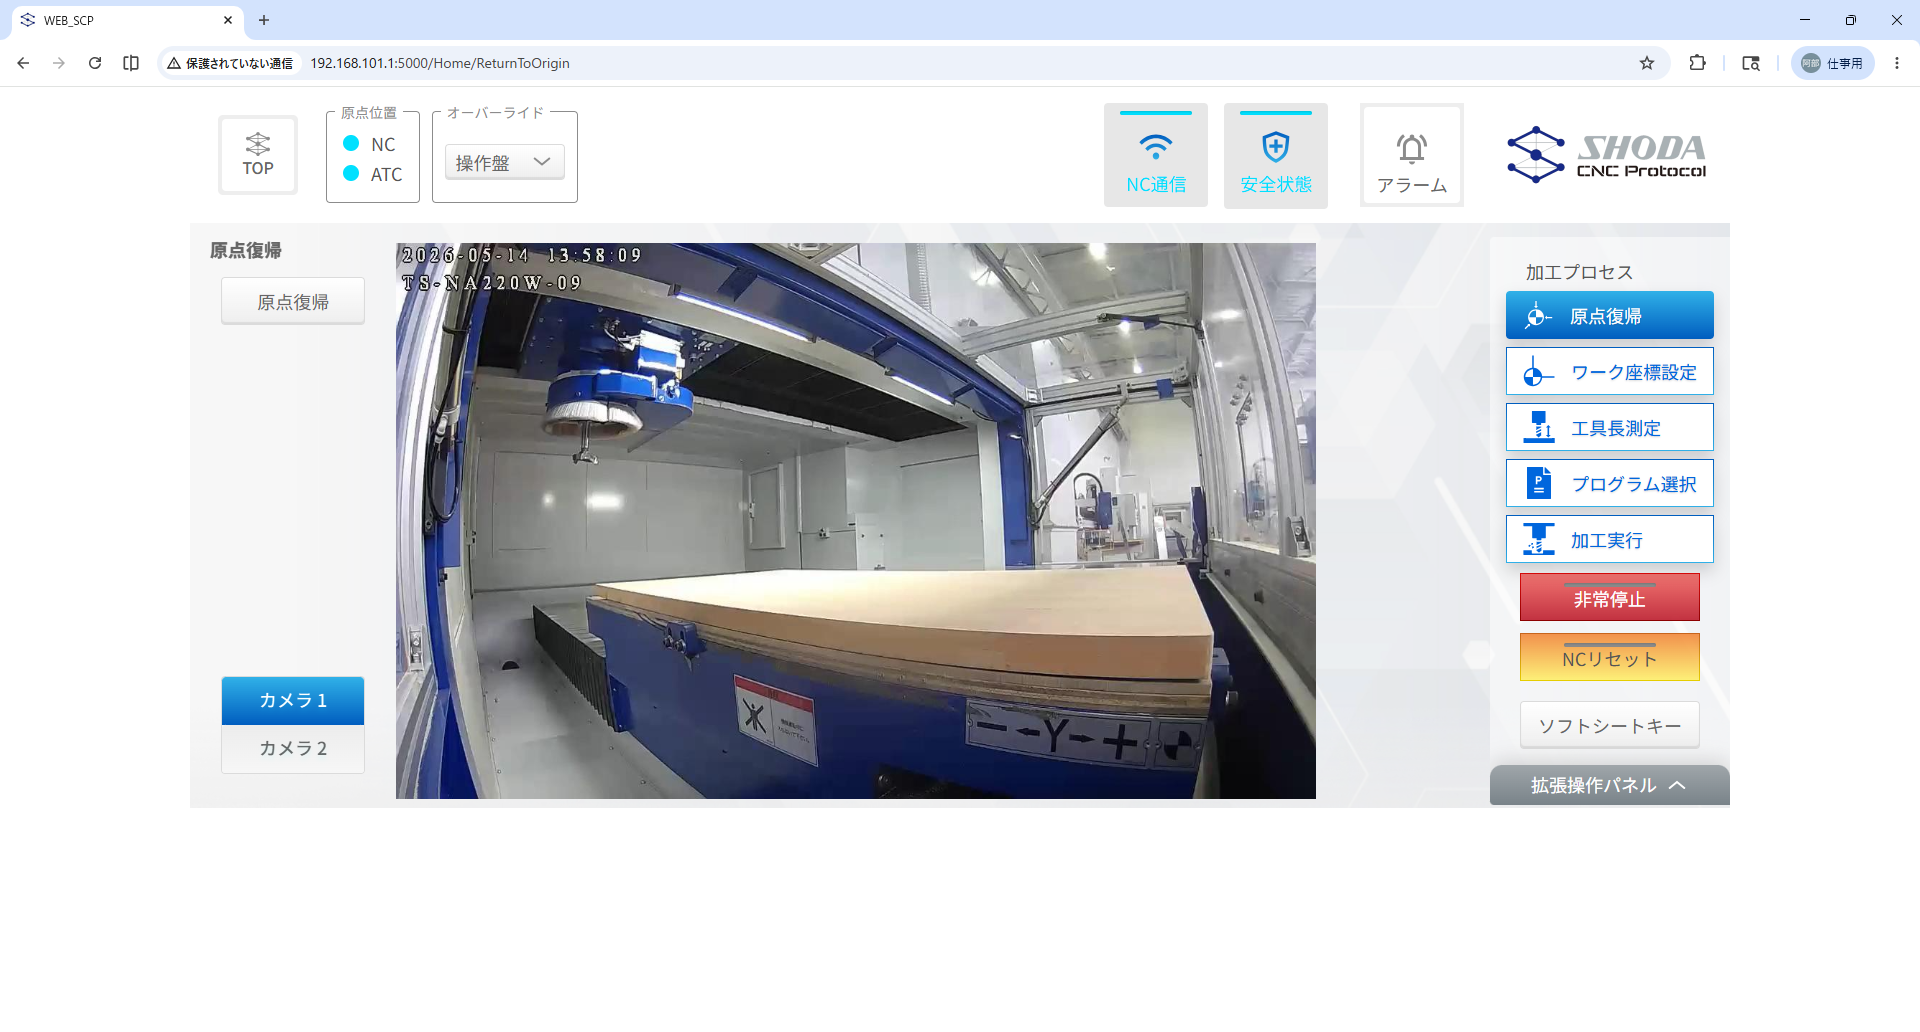Open the split view icon in the browser toolbar
The width and height of the screenshot is (1920, 1032).
[x=131, y=63]
